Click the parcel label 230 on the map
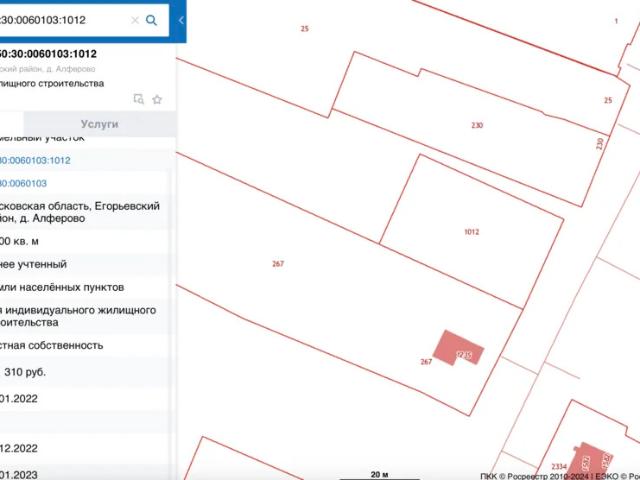 pos(477,125)
